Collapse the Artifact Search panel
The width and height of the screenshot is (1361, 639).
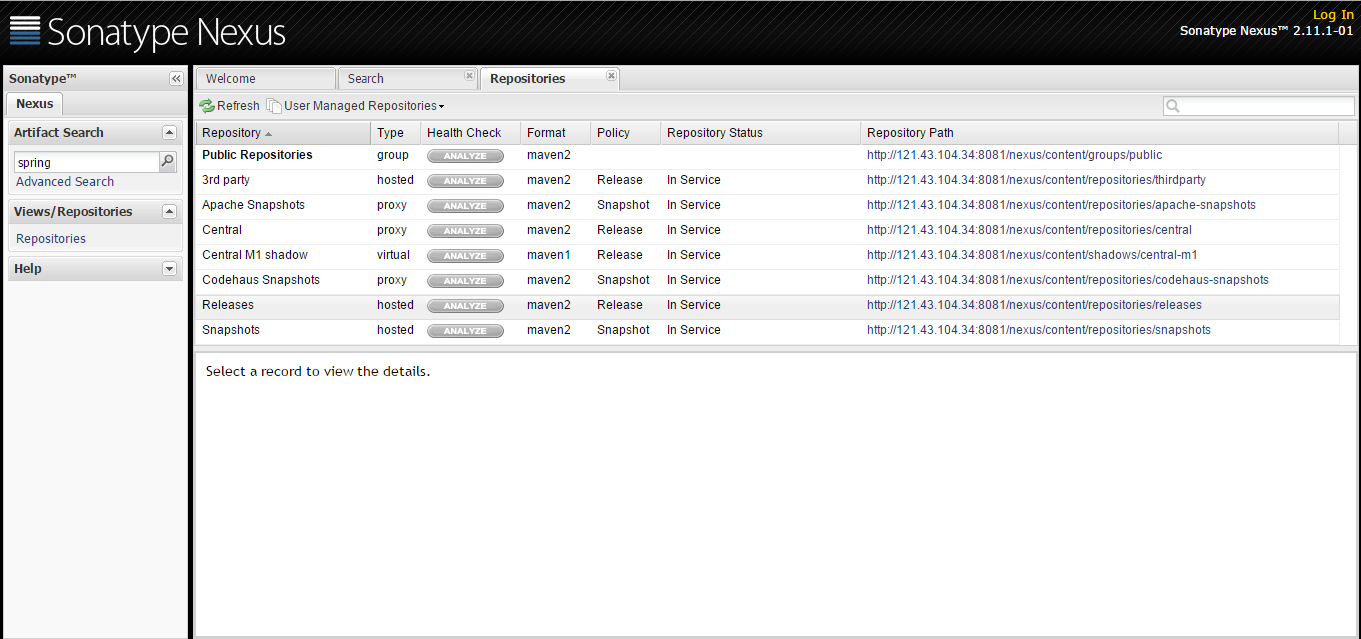169,132
